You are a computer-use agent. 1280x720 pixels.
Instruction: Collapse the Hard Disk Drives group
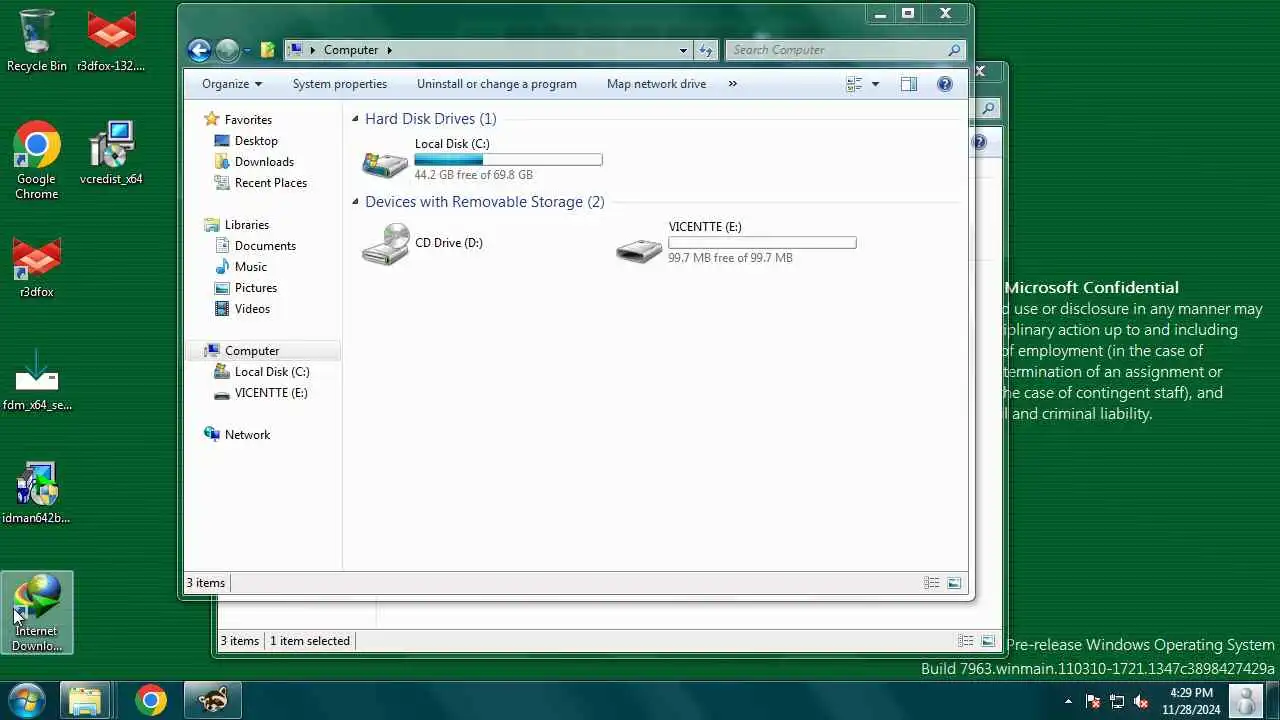(355, 119)
